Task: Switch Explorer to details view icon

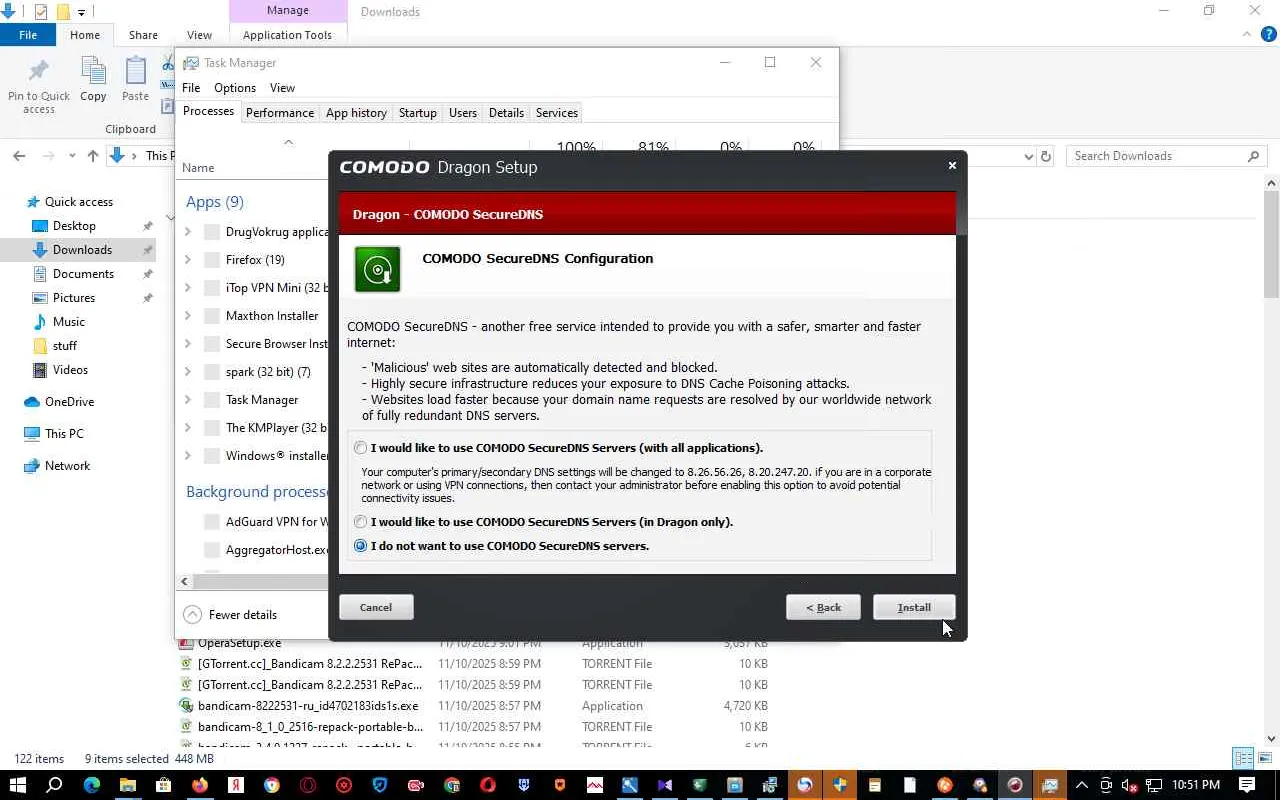Action: tap(1243, 758)
